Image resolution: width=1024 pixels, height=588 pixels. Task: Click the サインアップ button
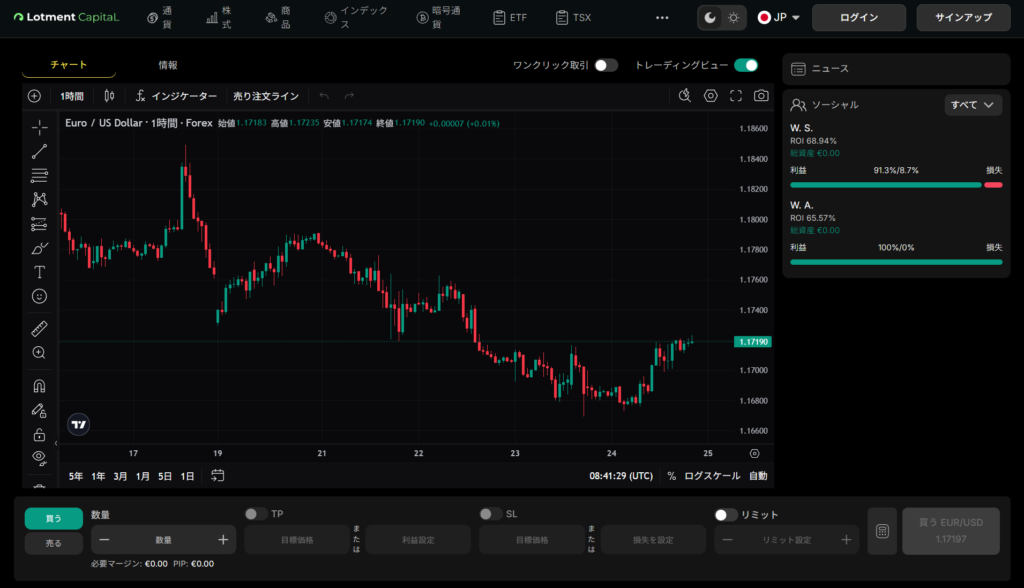[963, 18]
